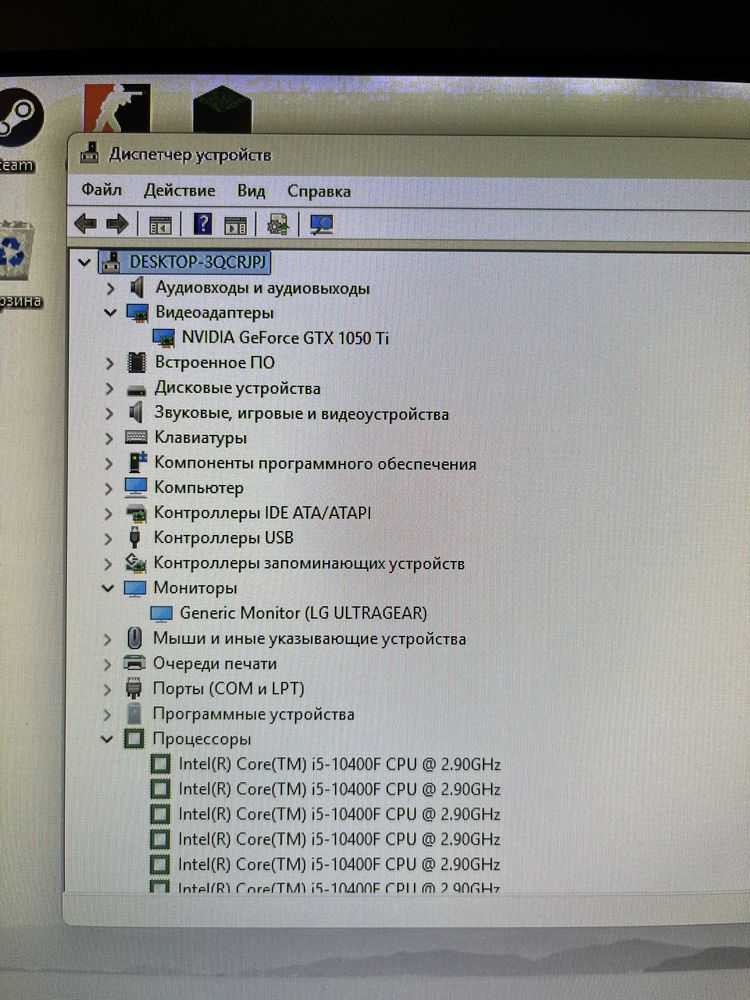Click the Back arrow in the toolbar
The image size is (750, 1000).
(x=85, y=224)
